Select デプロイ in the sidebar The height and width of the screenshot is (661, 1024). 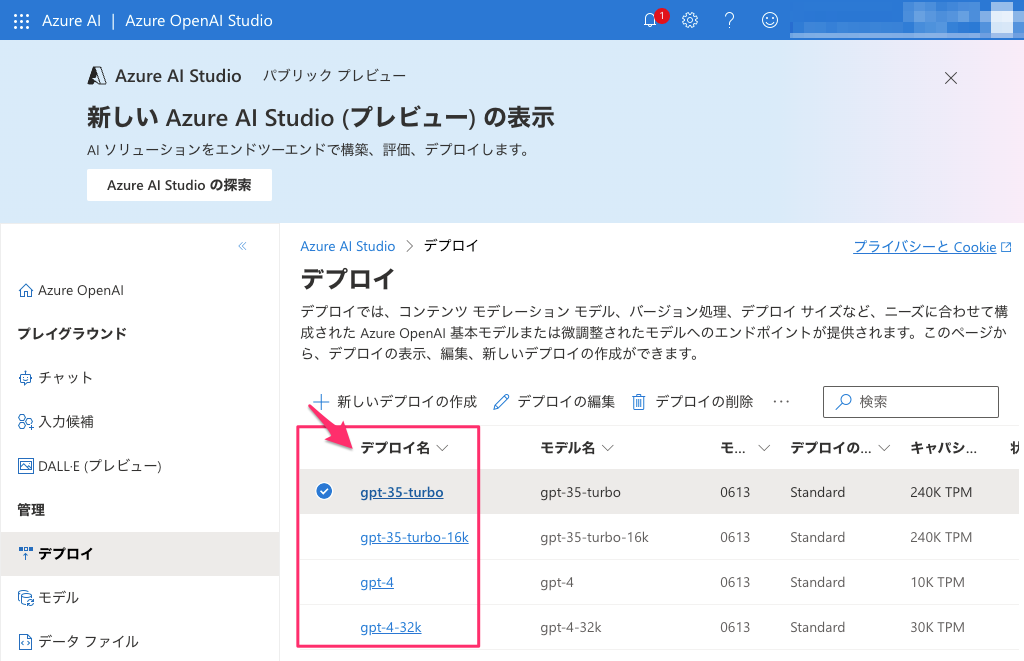[140, 554]
